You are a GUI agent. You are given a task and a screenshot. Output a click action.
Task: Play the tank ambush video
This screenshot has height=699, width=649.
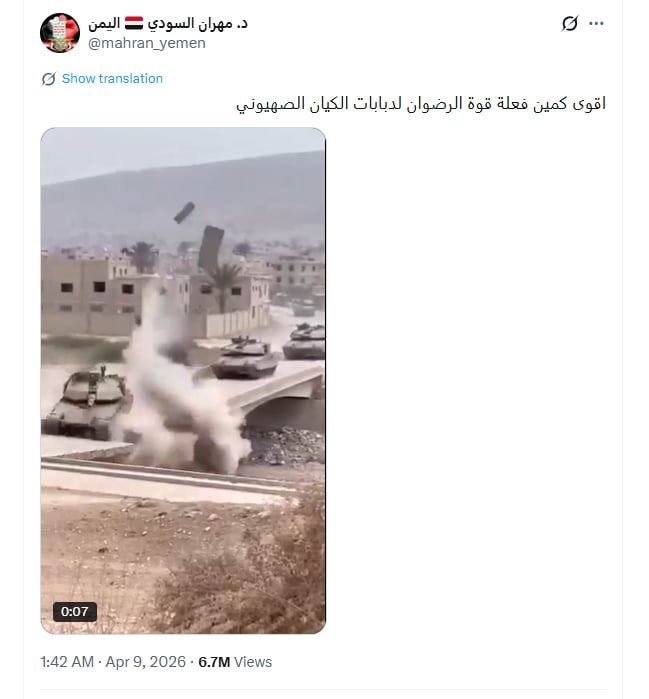[183, 380]
